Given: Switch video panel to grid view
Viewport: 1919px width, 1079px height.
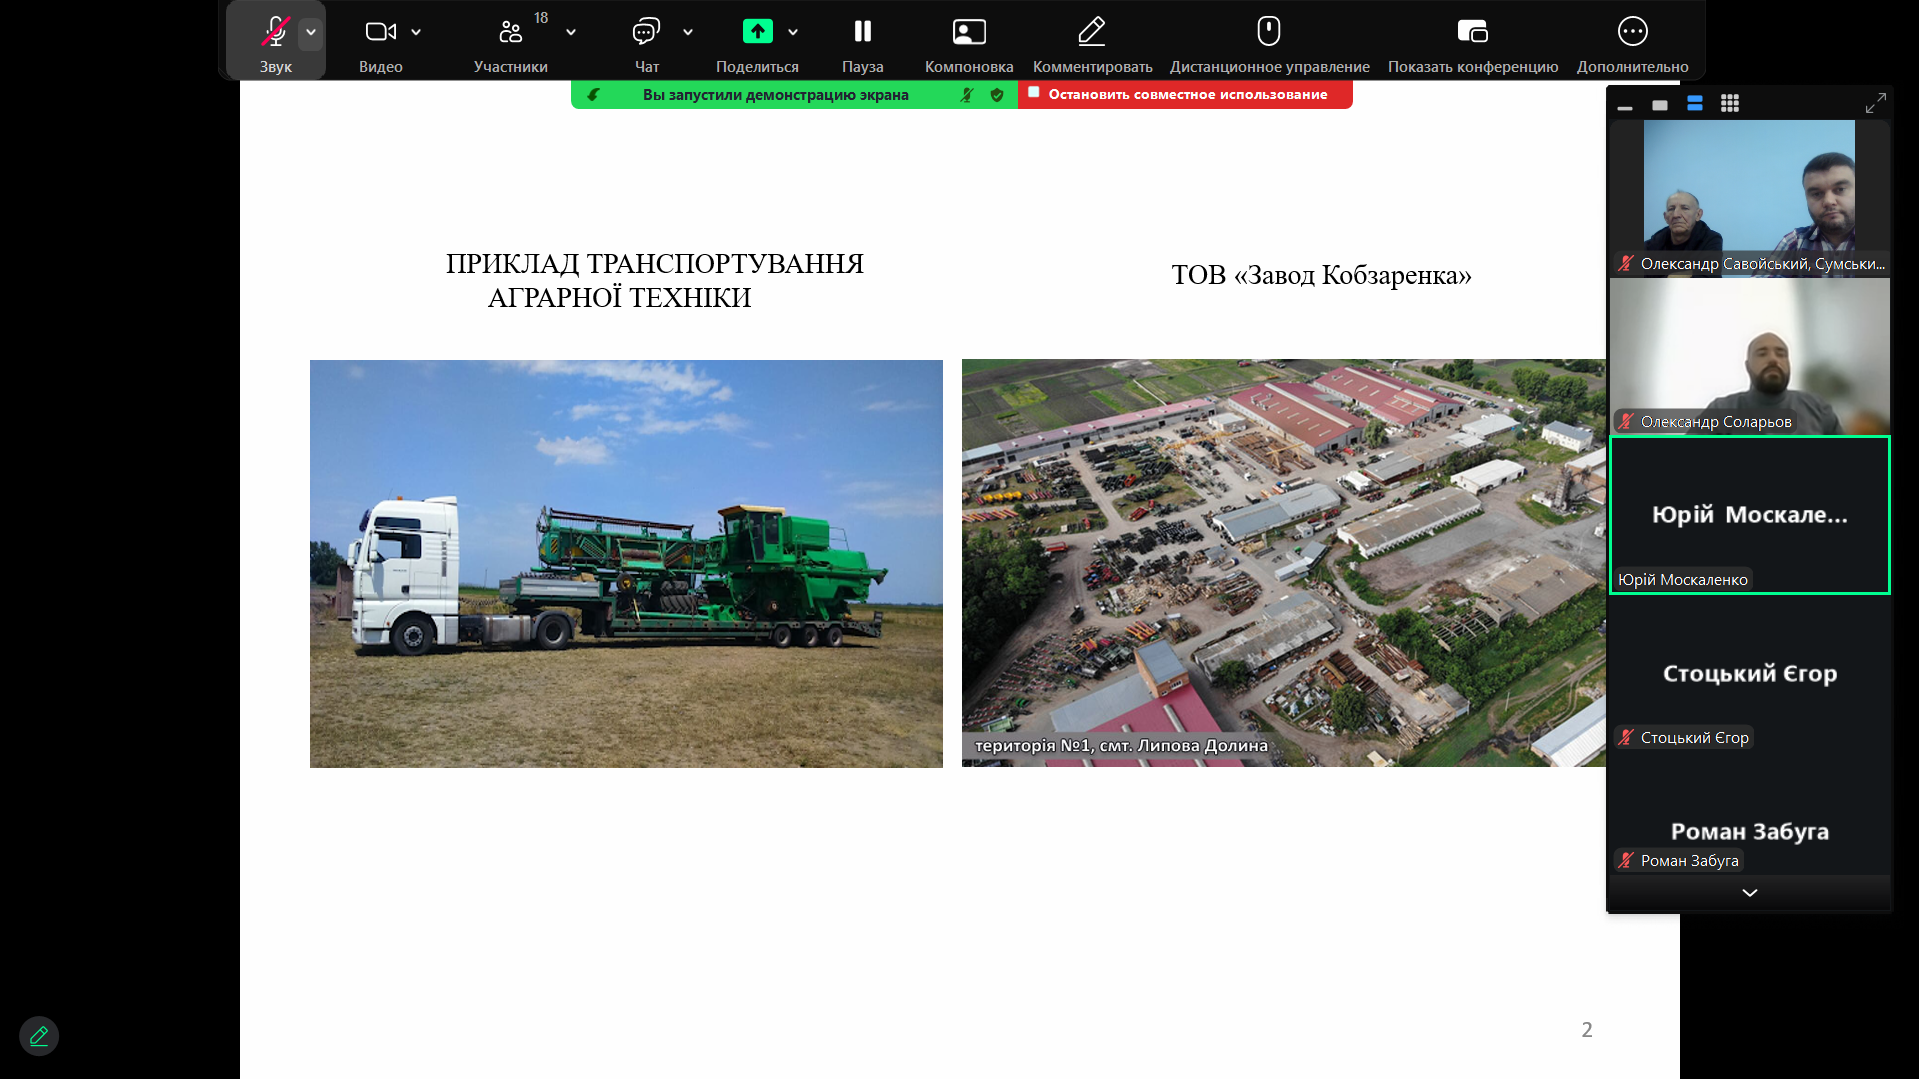Looking at the screenshot, I should (x=1730, y=103).
